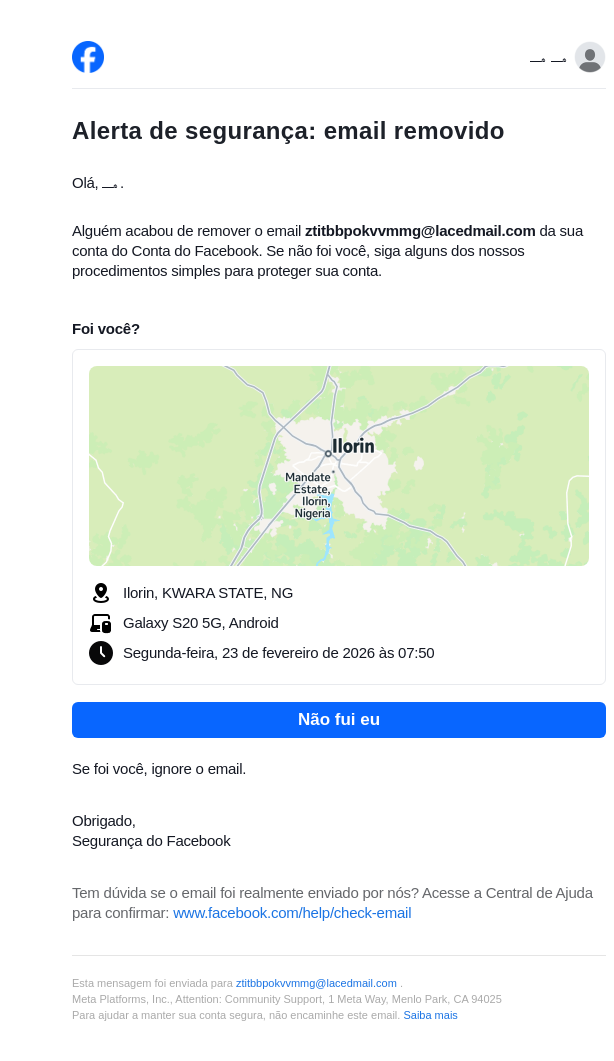
Task: Click the bold Ilorin city label on map
Action: coord(353,446)
